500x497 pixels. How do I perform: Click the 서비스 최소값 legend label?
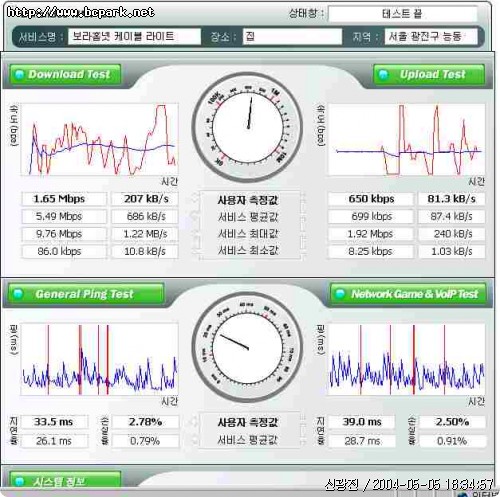[x=247, y=250]
